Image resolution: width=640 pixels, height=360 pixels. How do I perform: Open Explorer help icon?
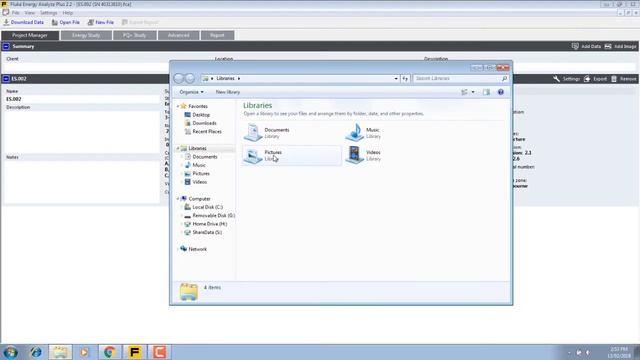[501, 92]
